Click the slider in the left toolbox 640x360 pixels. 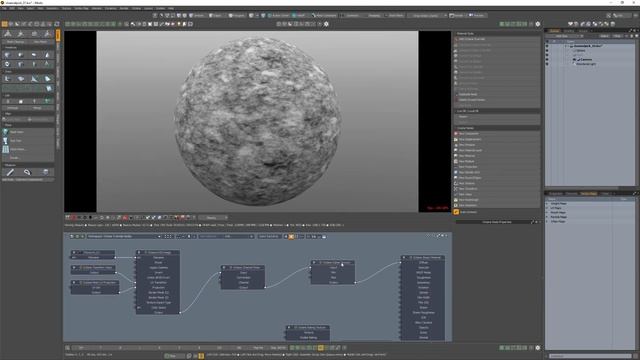point(29,120)
